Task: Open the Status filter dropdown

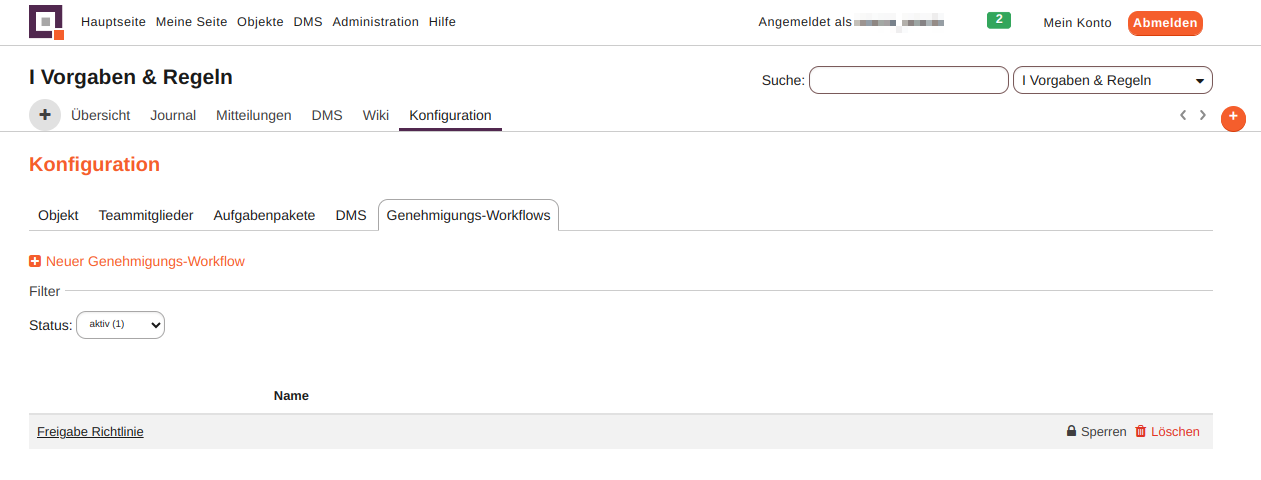Action: tap(120, 325)
